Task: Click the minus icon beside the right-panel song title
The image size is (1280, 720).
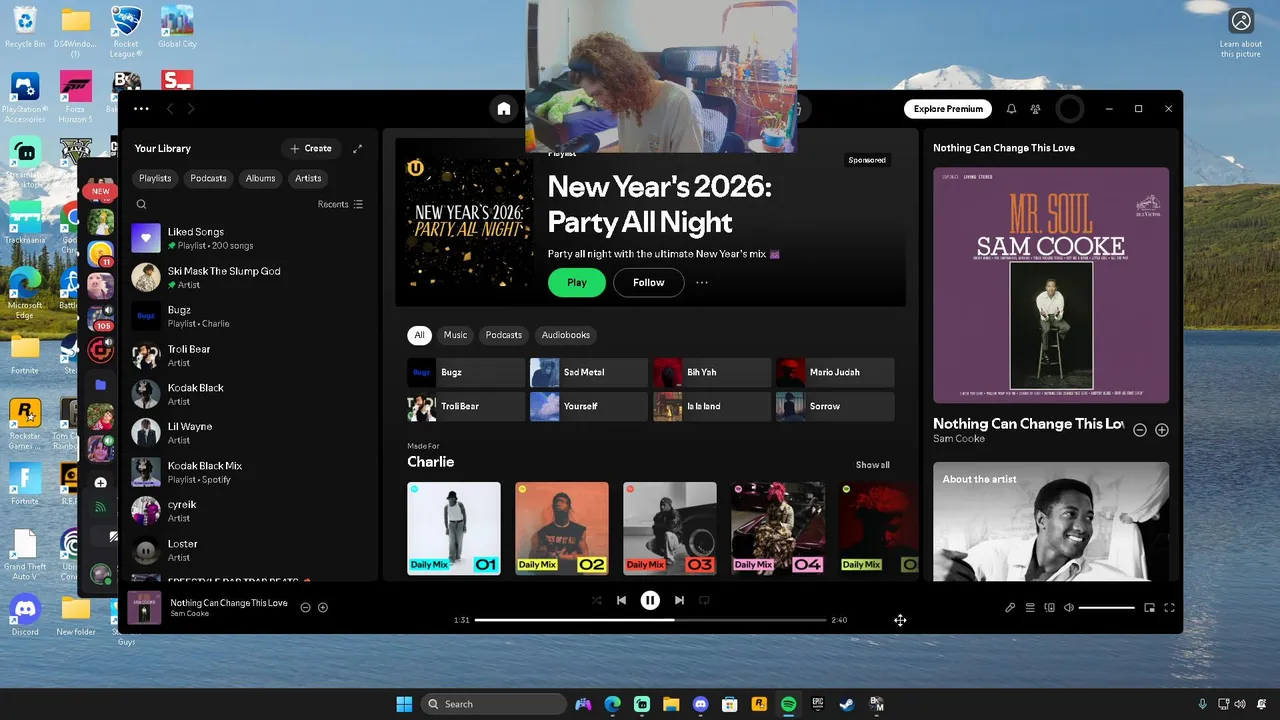Action: 1140,430
